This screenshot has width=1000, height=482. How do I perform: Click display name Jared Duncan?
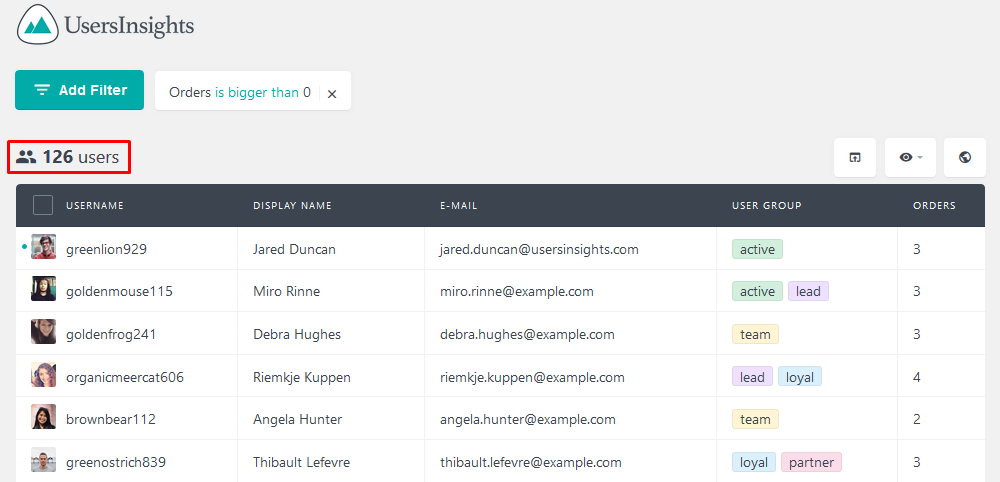(294, 249)
